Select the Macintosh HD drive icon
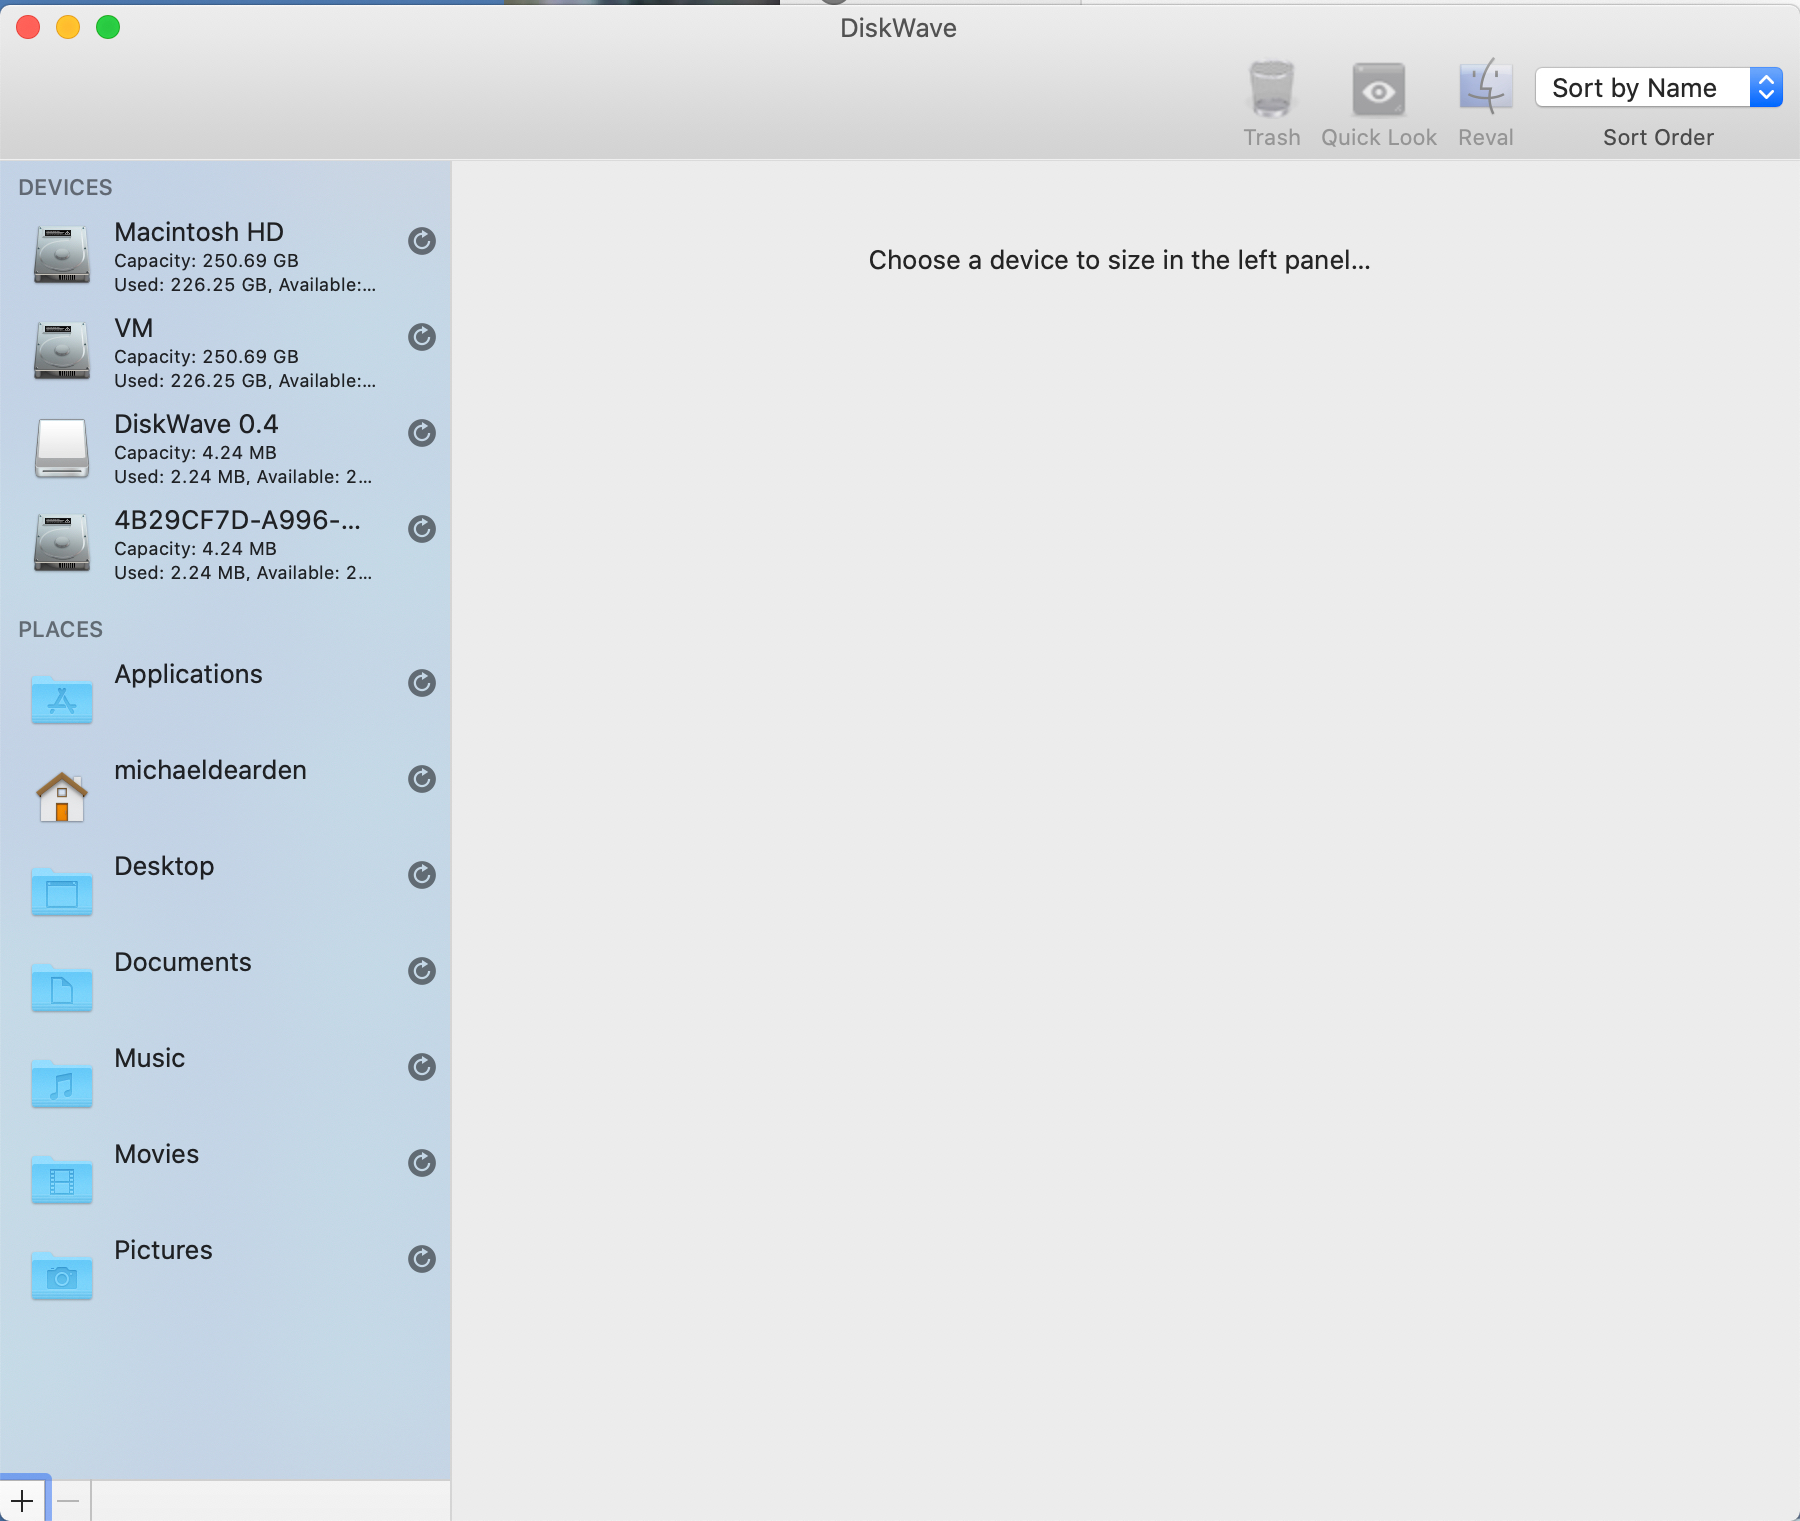This screenshot has width=1800, height=1521. (x=62, y=255)
